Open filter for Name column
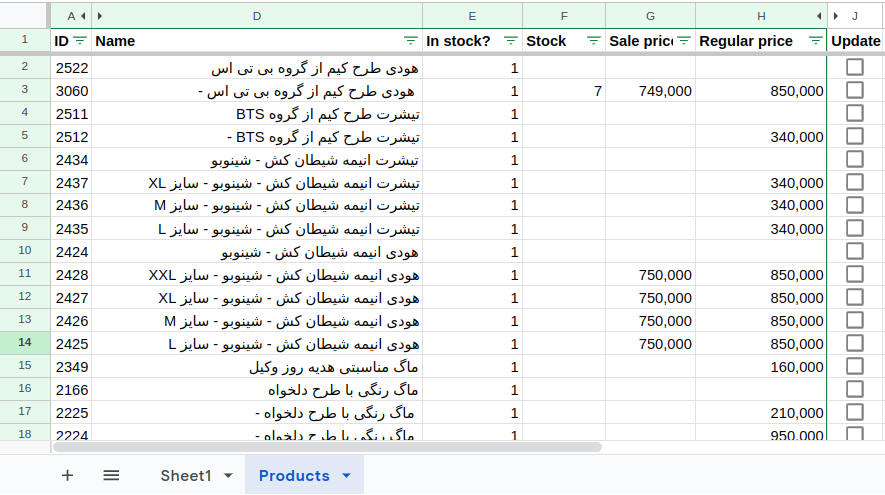Screen dimensions: 885x495 (x=410, y=41)
